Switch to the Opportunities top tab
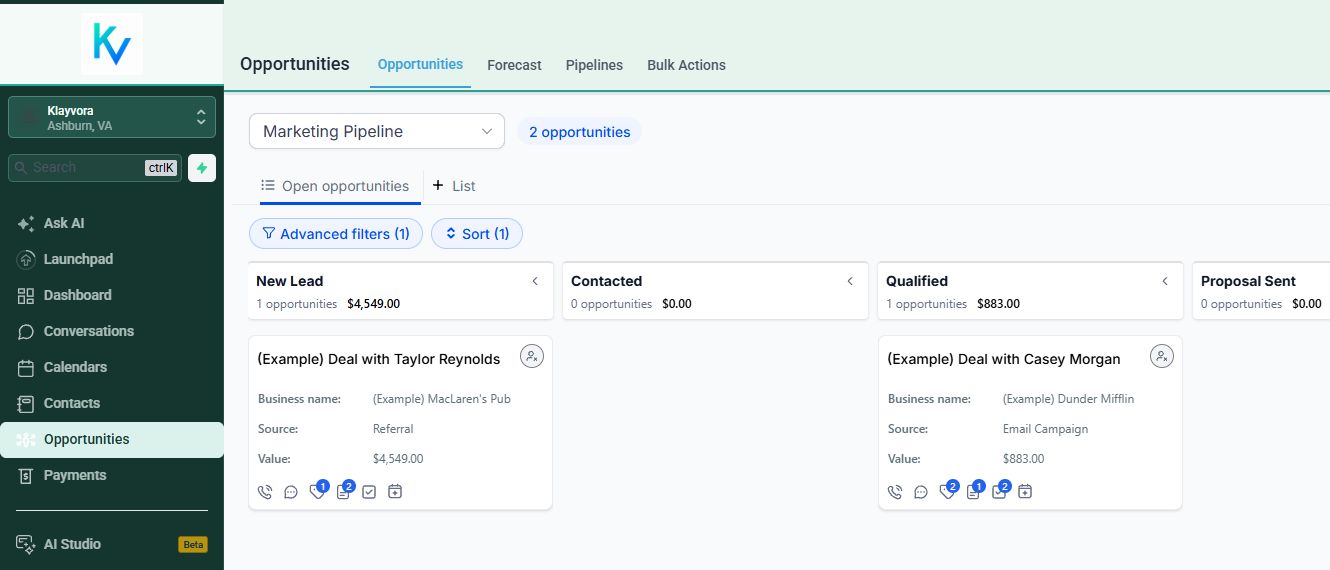Screen dimensions: 1330x570 pos(420,64)
